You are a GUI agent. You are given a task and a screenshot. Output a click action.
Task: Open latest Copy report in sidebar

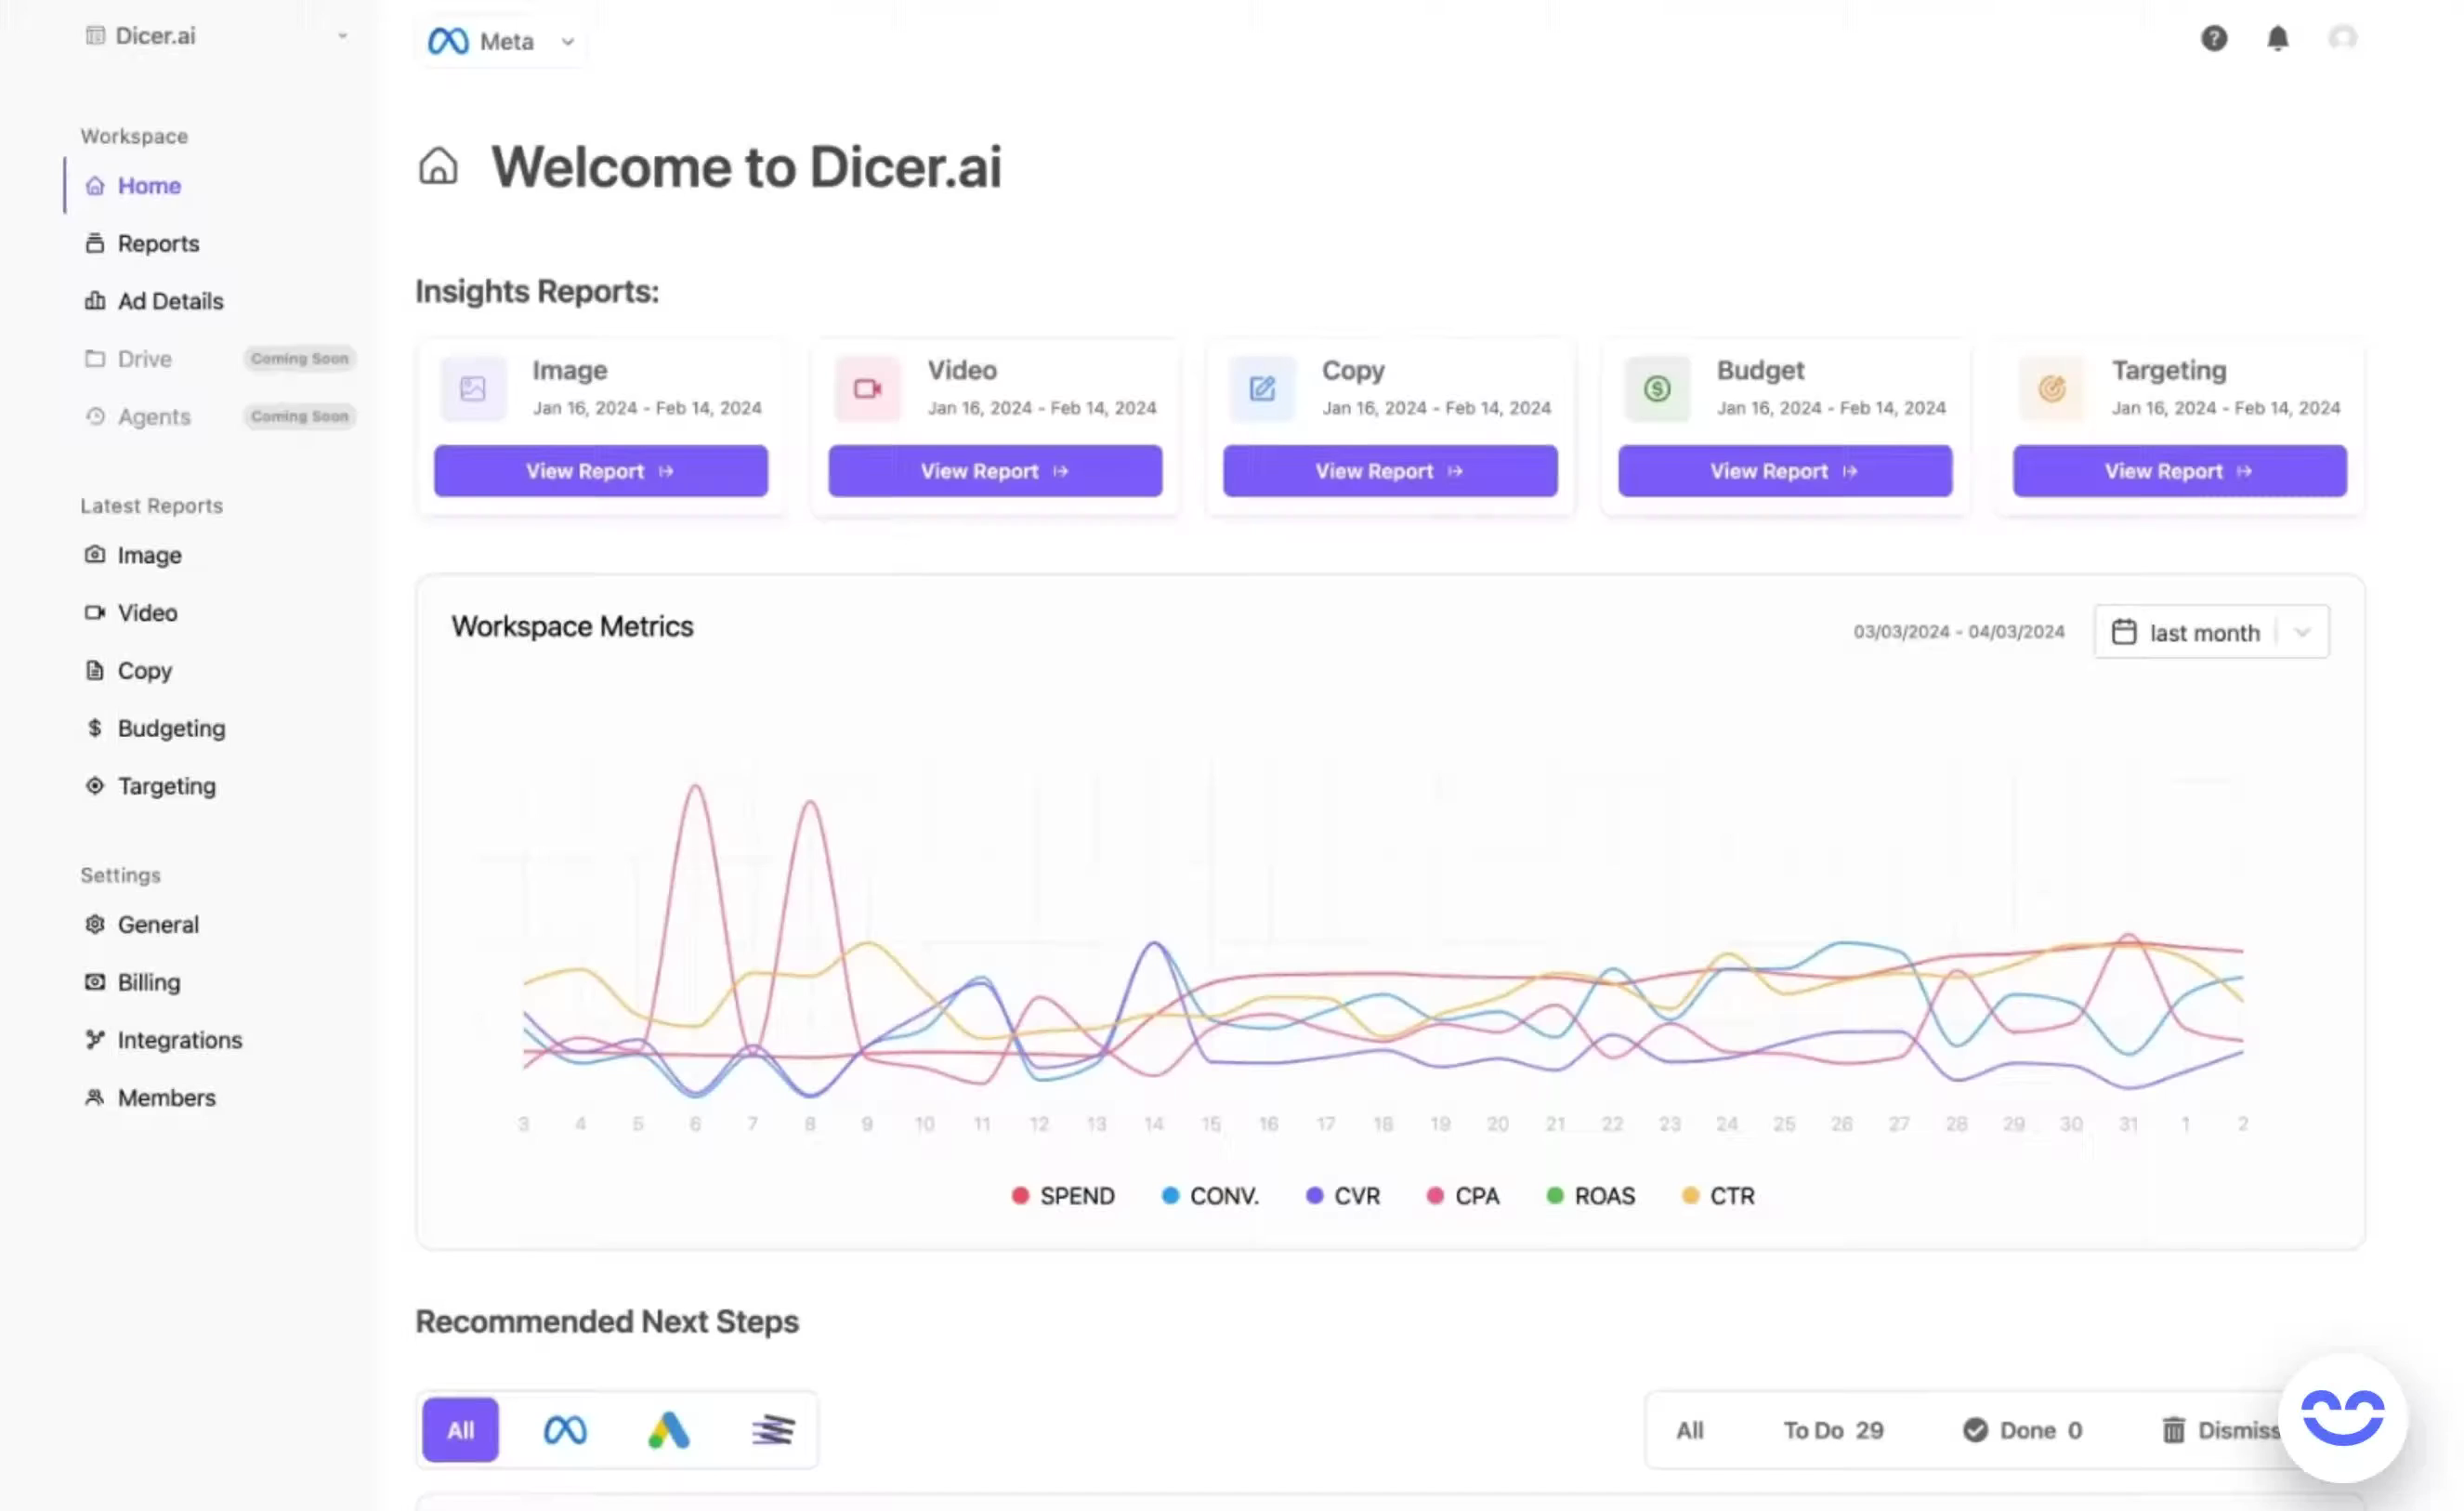[x=144, y=671]
